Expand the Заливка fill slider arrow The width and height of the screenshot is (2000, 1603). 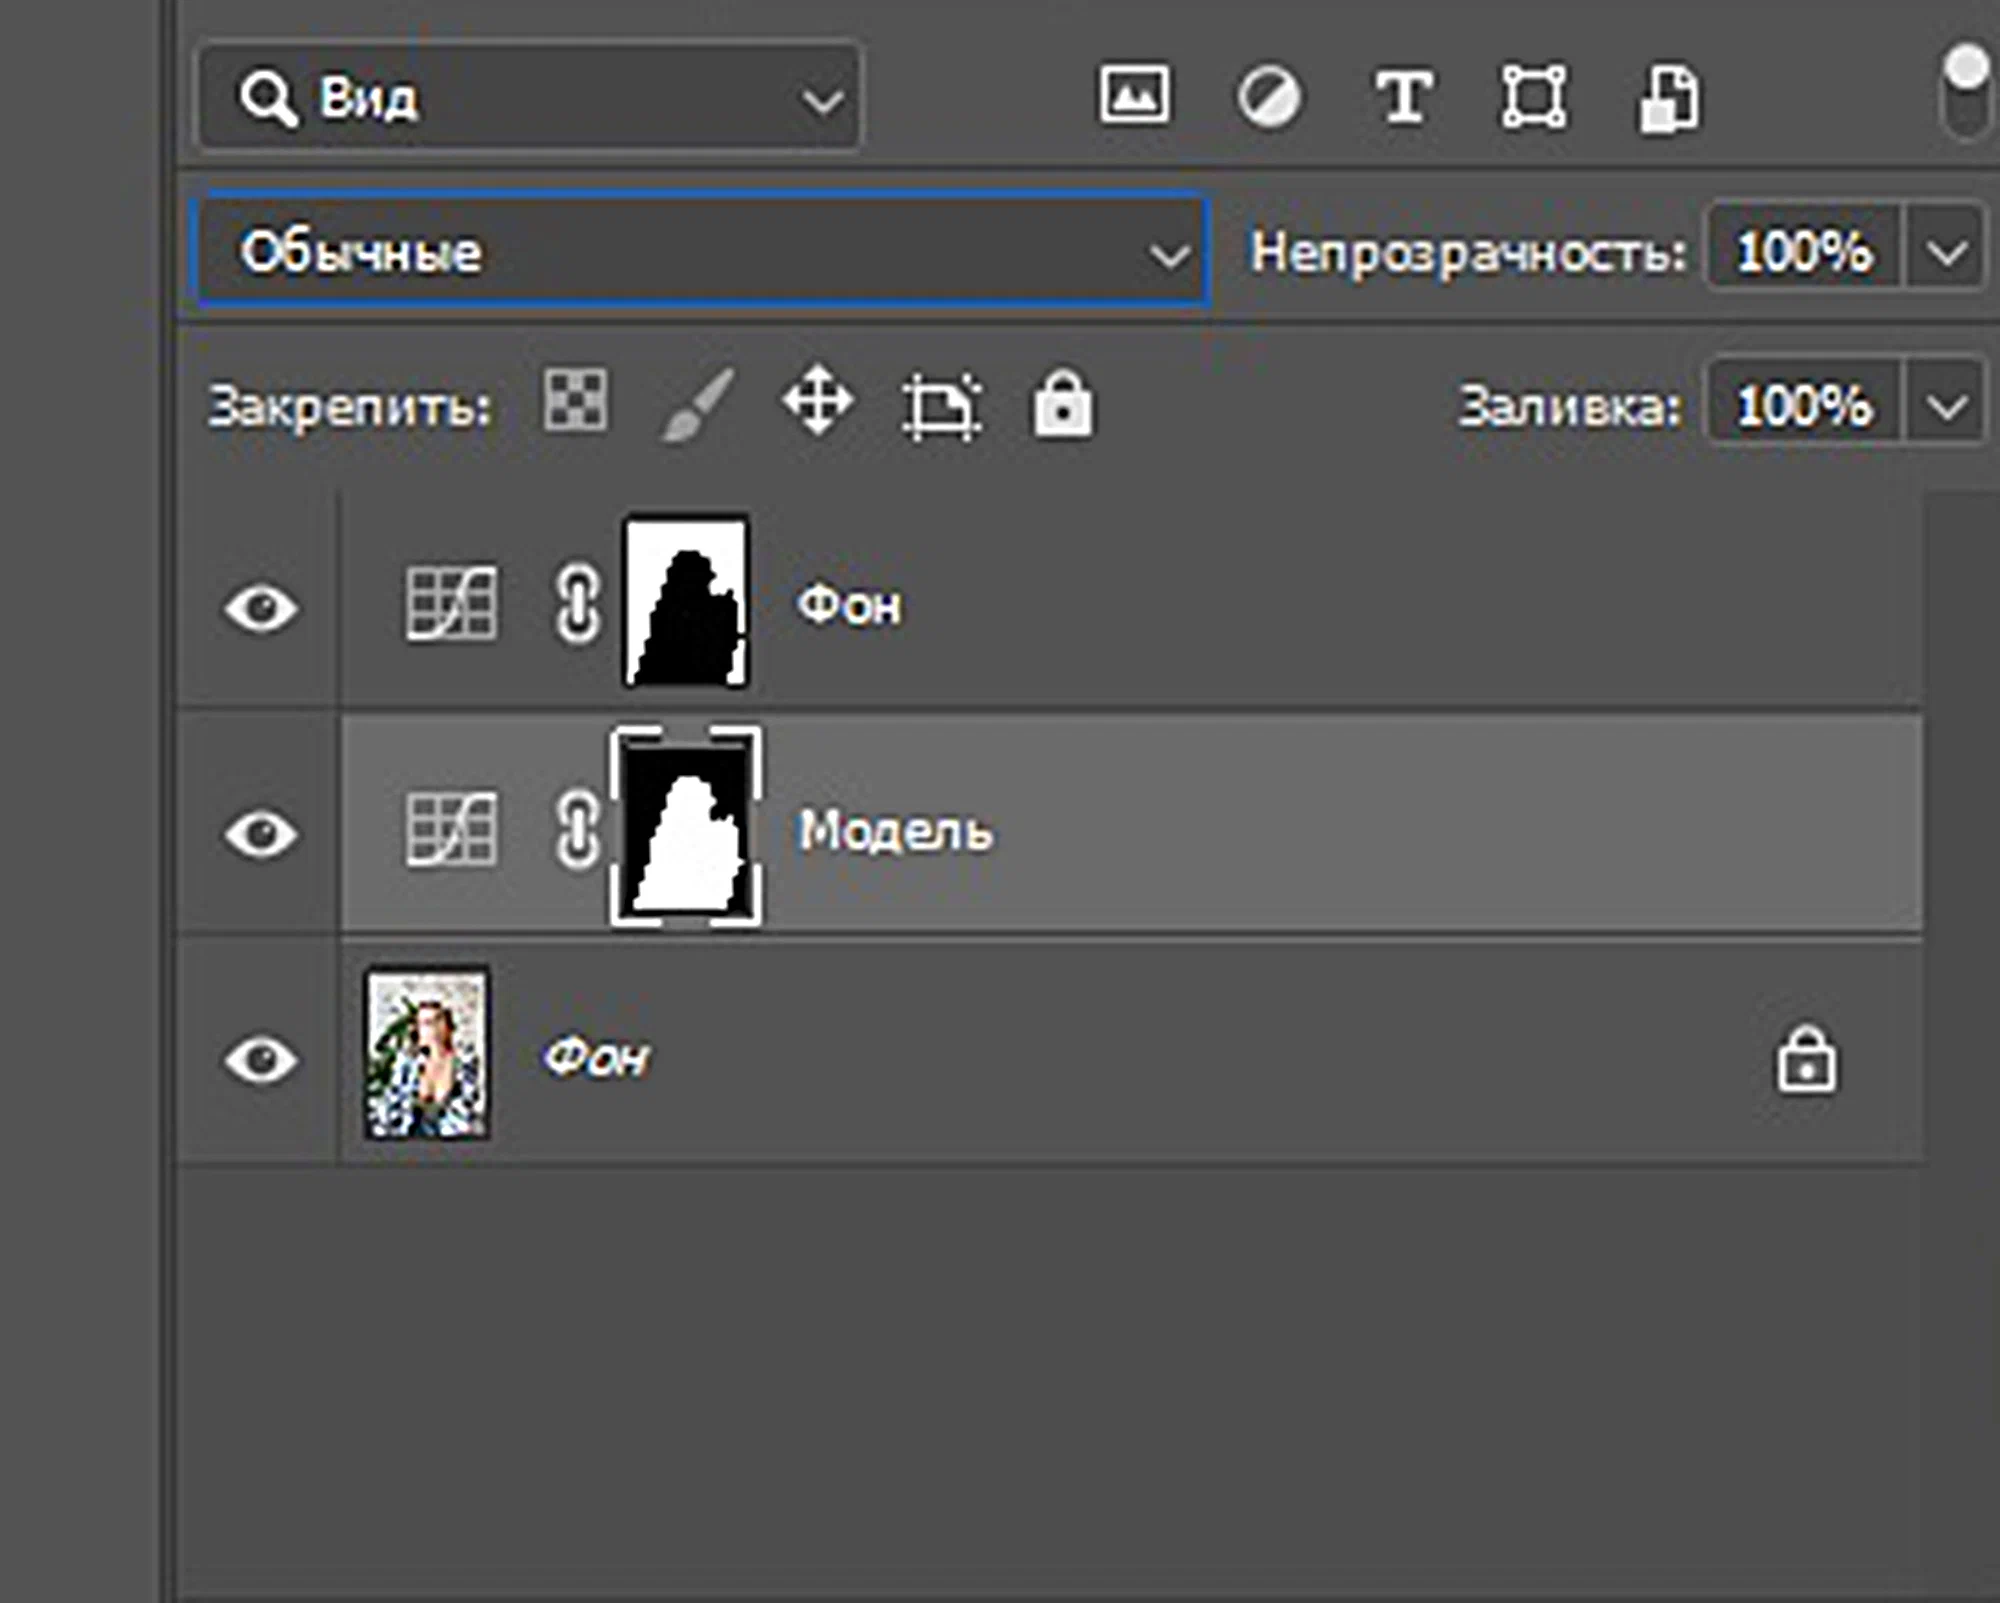click(1946, 404)
